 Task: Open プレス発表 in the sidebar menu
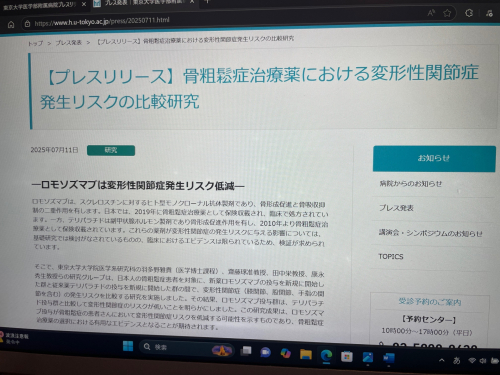coord(396,208)
